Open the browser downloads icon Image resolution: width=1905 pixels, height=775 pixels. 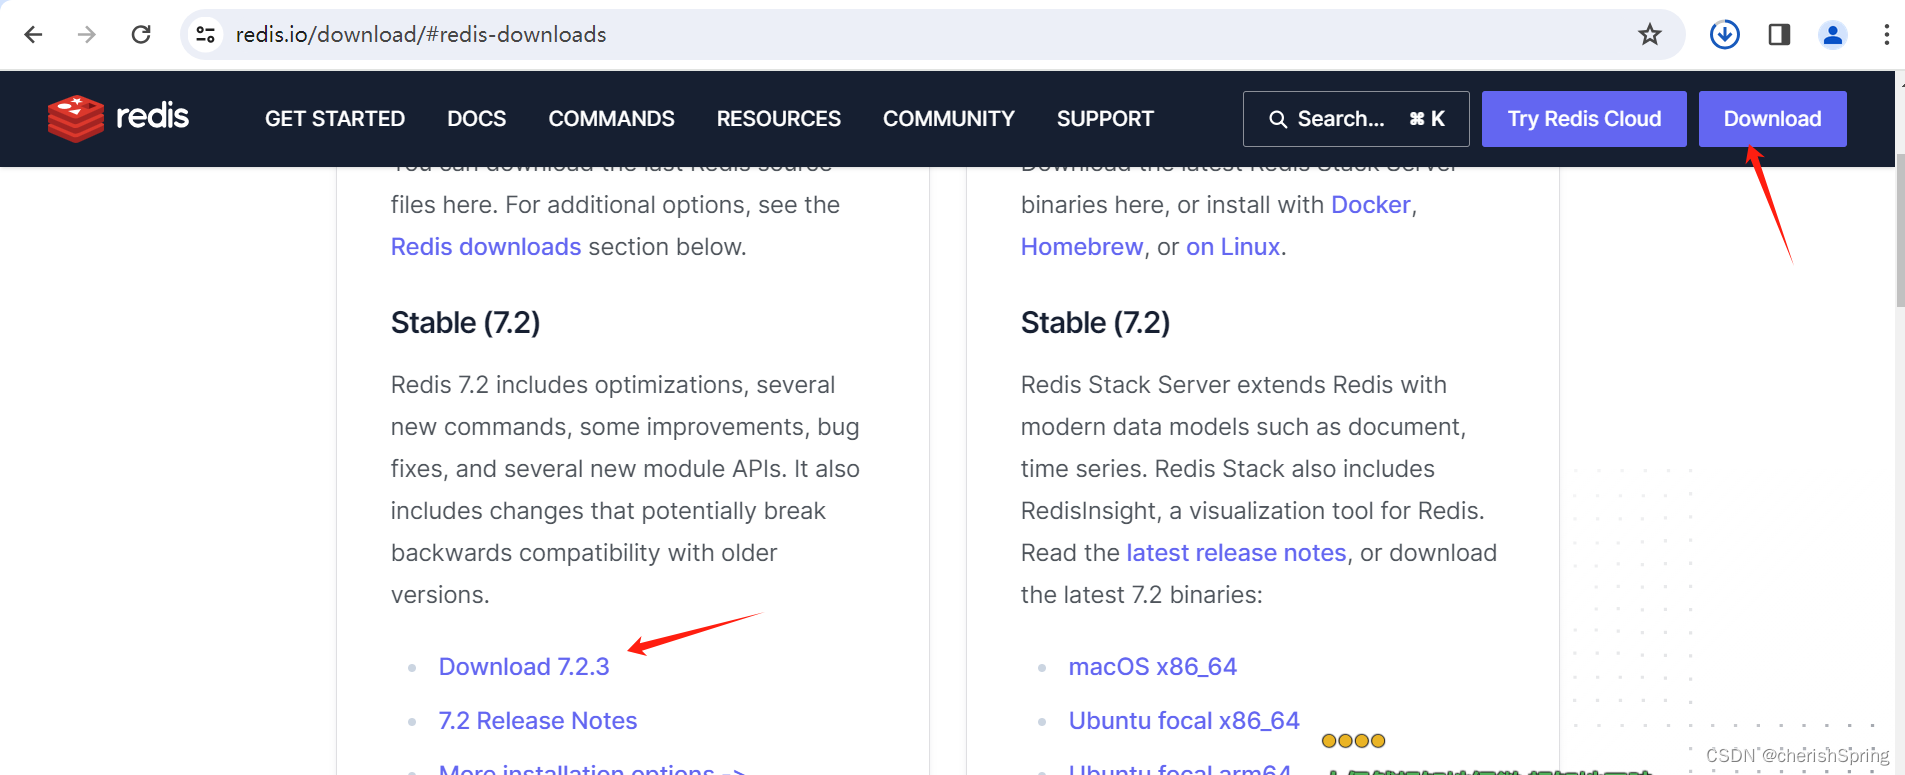pyautogui.click(x=1725, y=35)
